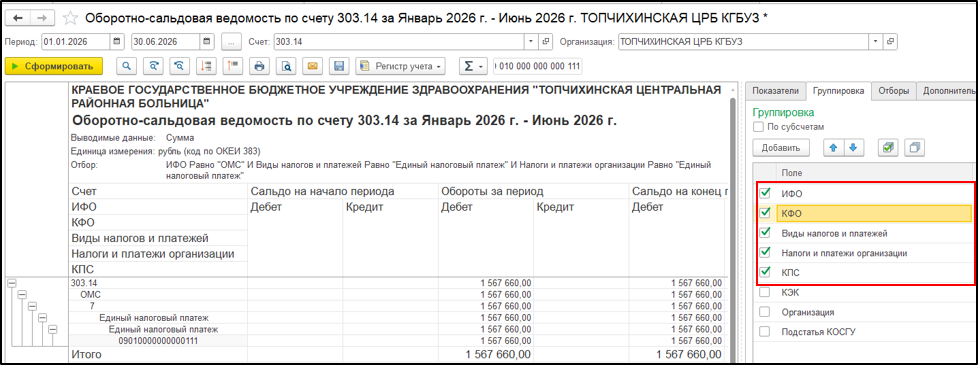The image size is (978, 365).
Task: Enable the Подстатья КОСГУ grouping field
Action: tap(765, 332)
